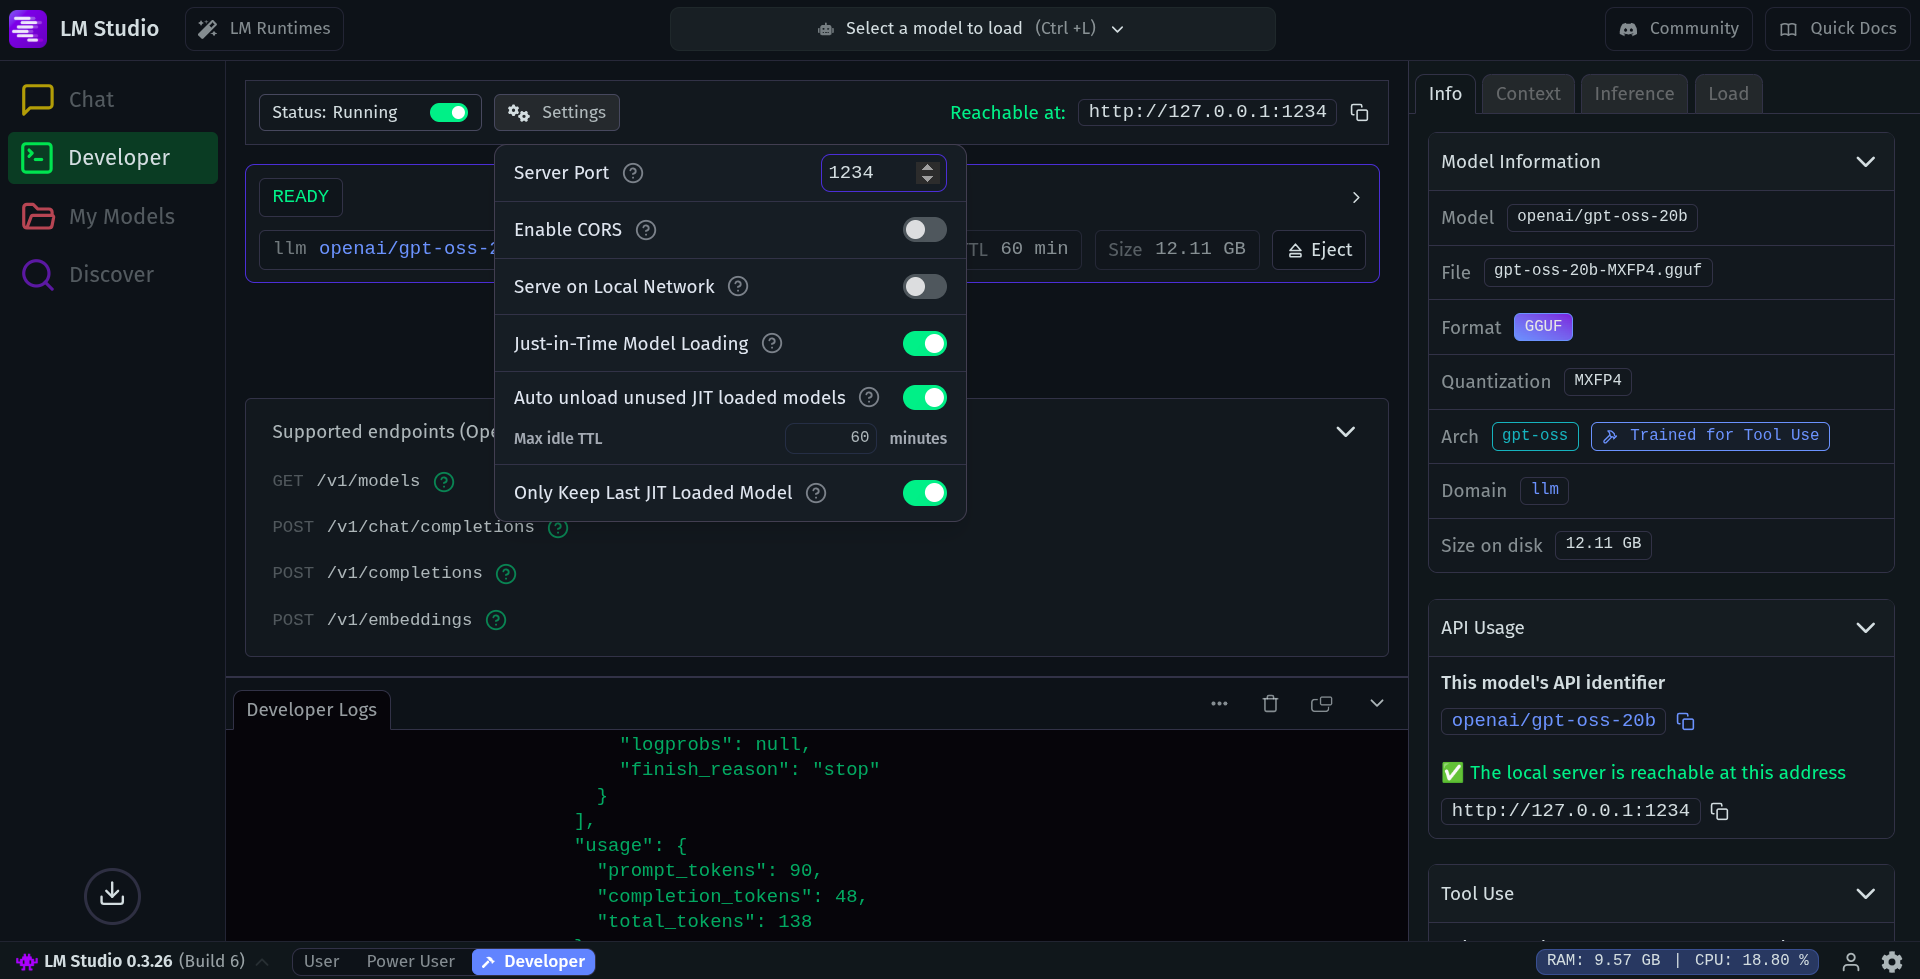Switch to the Inference tab

coord(1633,93)
